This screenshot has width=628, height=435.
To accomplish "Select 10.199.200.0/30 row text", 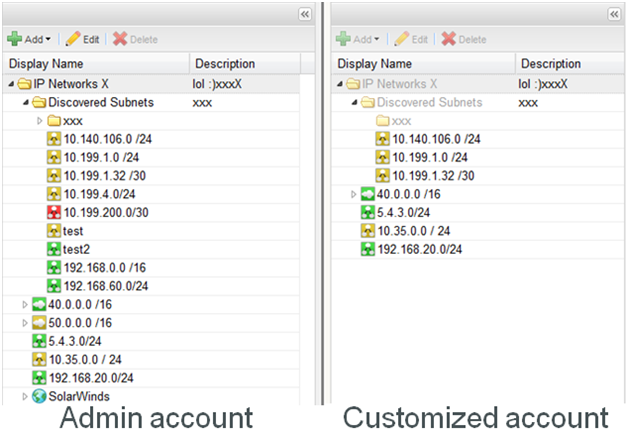I will [x=106, y=213].
